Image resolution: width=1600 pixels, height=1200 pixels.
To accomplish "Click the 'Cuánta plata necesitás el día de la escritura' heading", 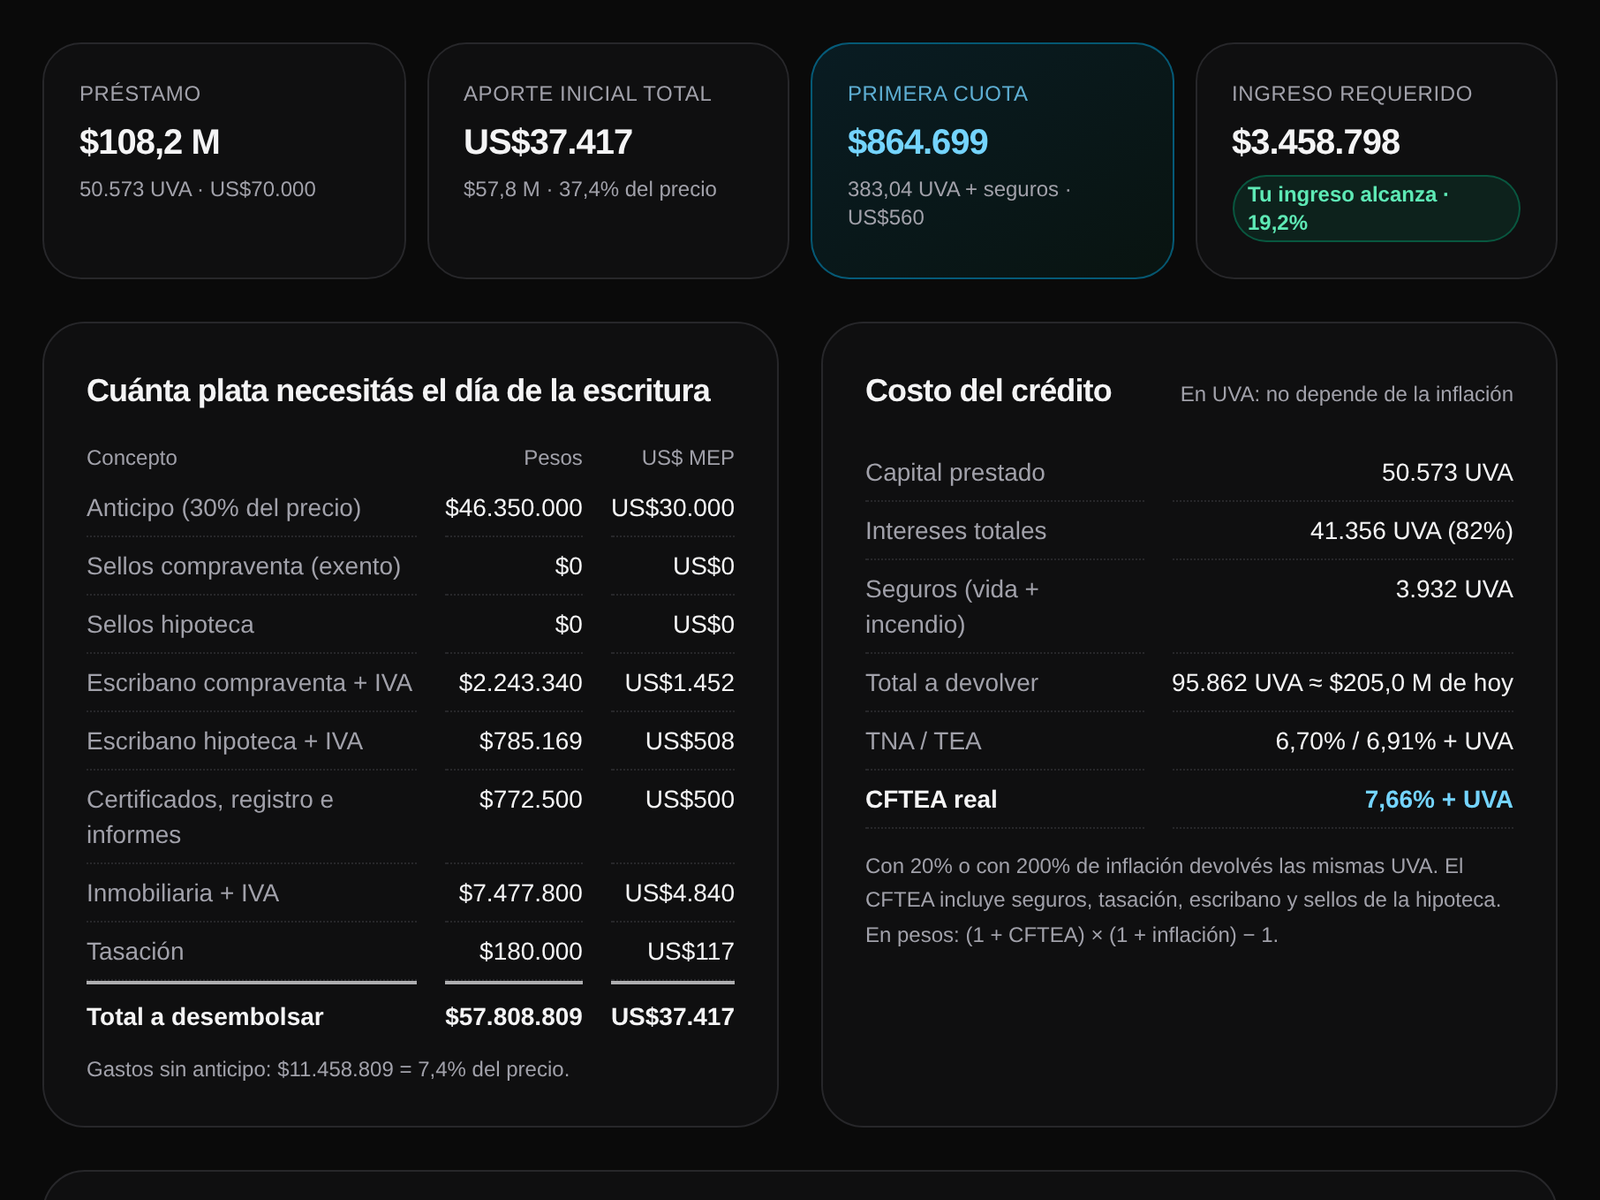I will tap(398, 391).
